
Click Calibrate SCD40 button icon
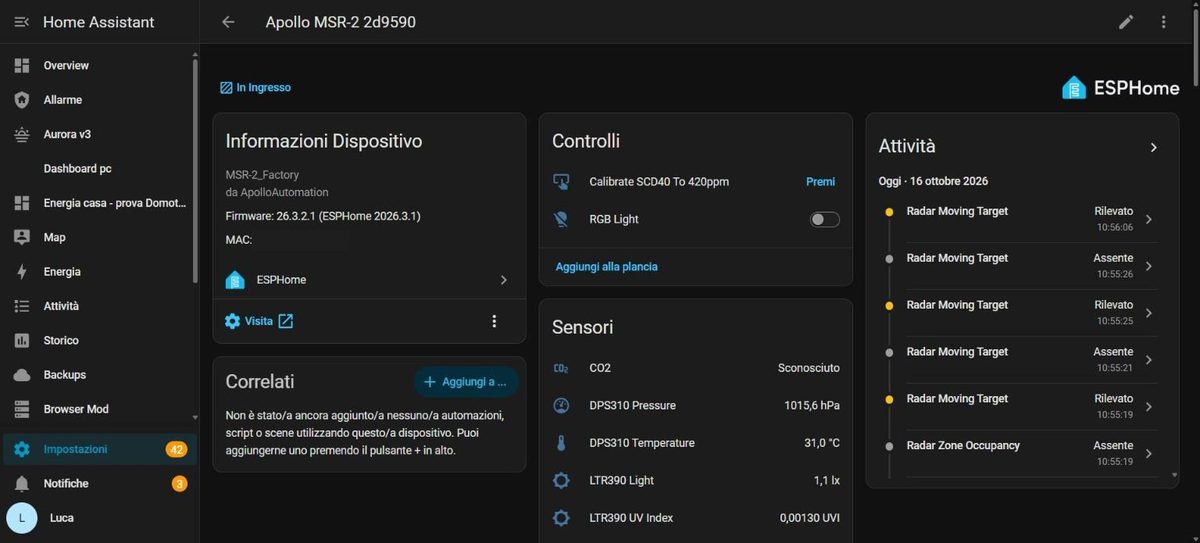pos(561,182)
